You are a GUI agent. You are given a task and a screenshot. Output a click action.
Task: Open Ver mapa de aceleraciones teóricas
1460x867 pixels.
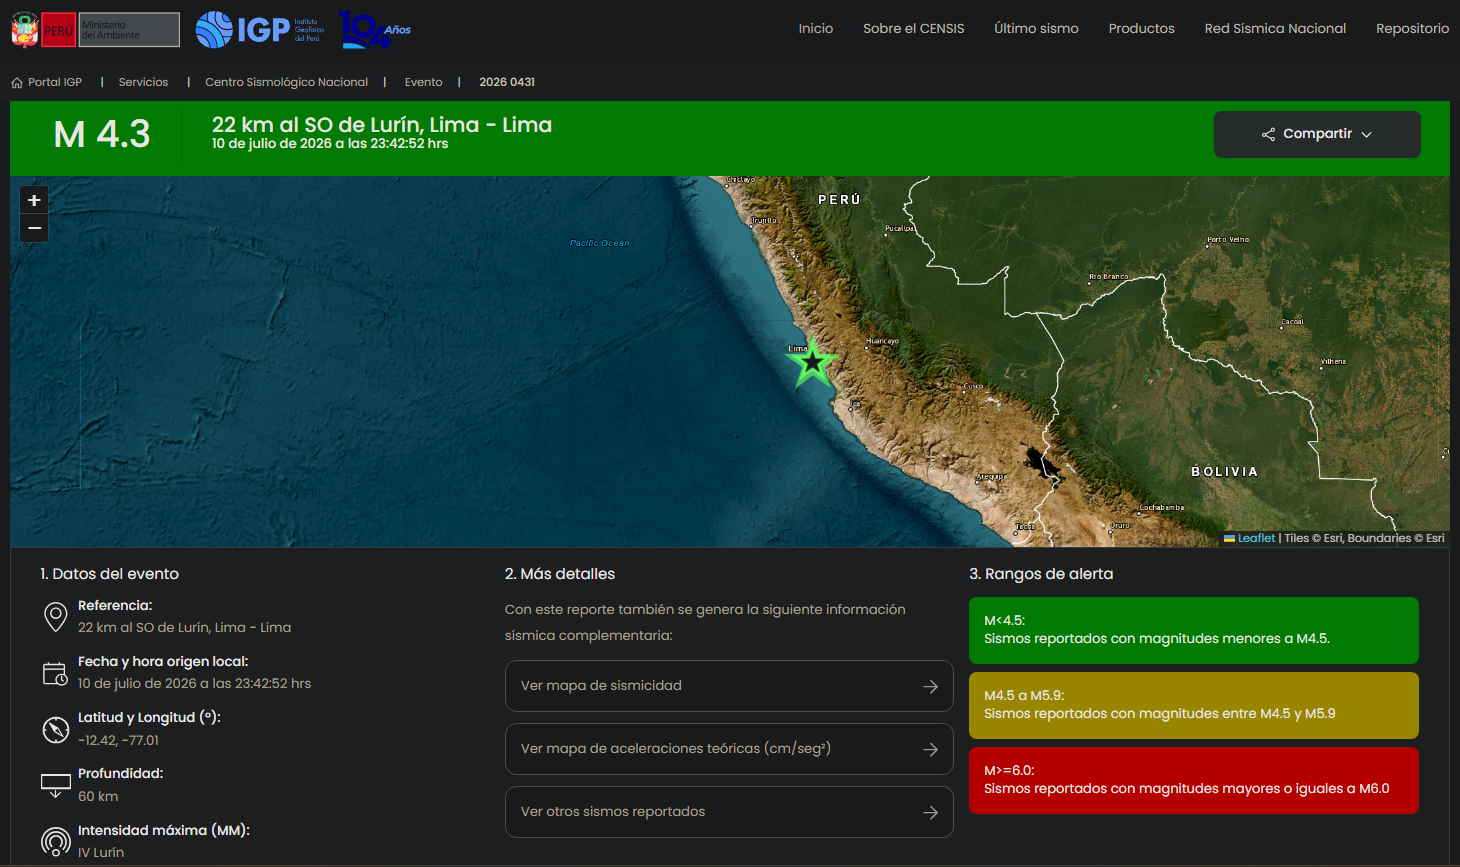pos(729,749)
